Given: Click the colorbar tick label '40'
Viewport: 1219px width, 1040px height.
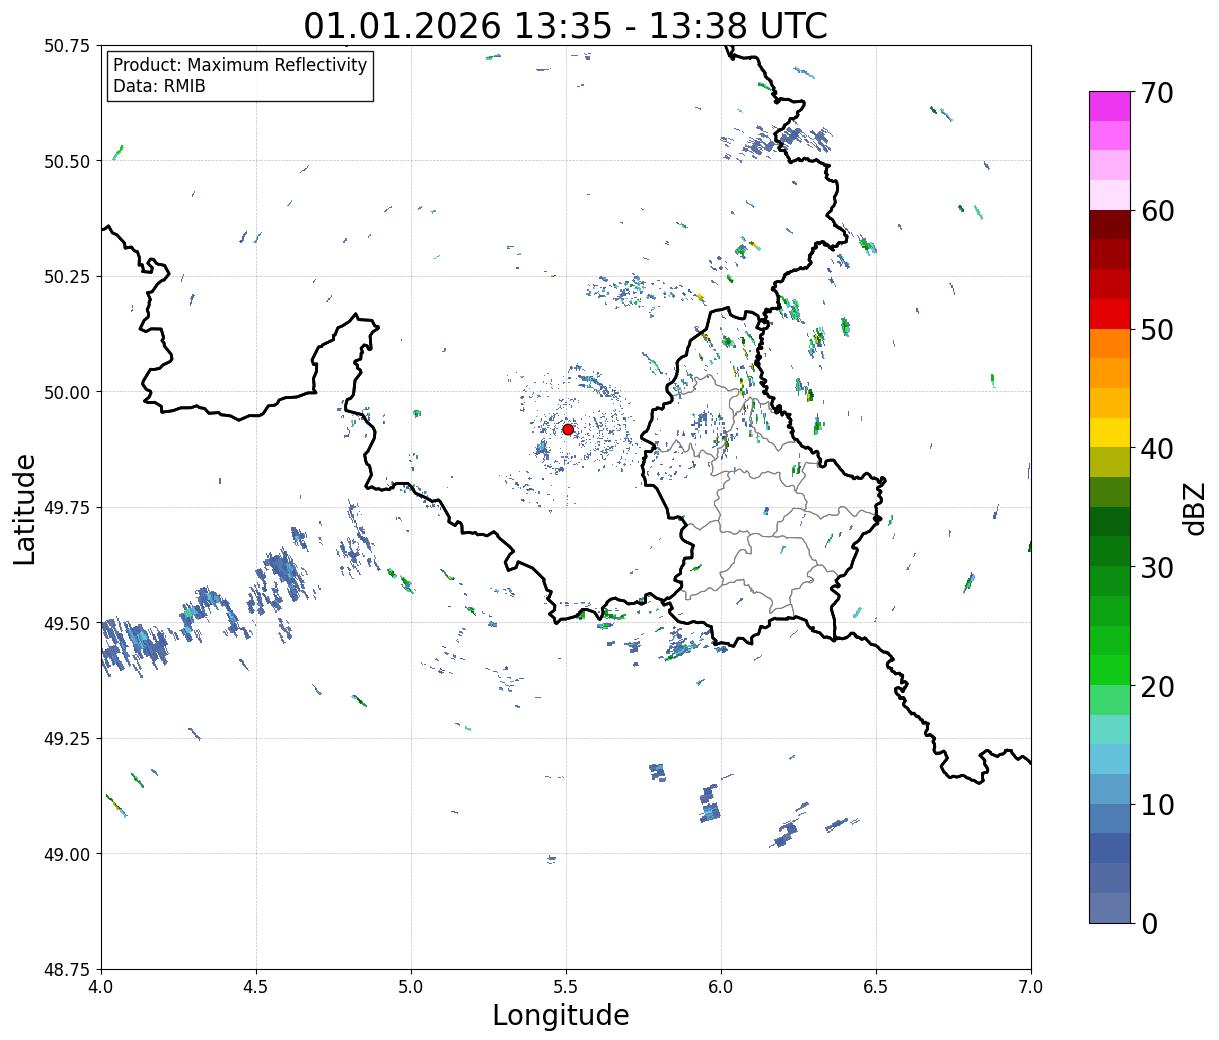Looking at the screenshot, I should (x=1156, y=448).
